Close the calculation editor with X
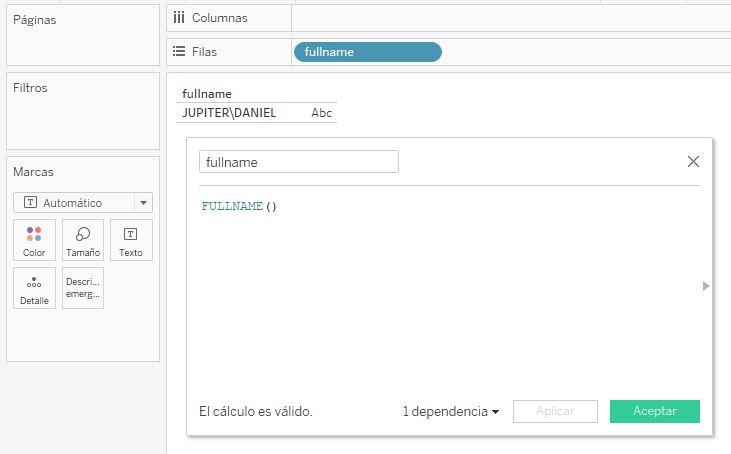The height and width of the screenshot is (454, 731). click(x=693, y=162)
